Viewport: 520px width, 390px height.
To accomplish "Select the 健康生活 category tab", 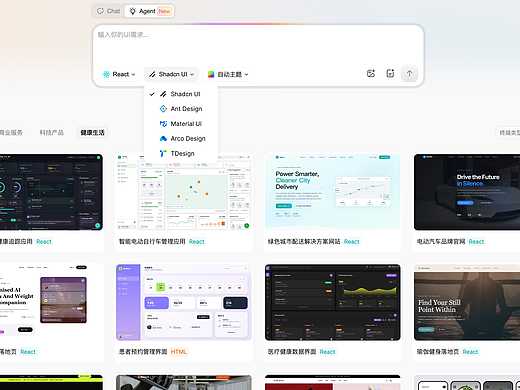I will [92, 133].
